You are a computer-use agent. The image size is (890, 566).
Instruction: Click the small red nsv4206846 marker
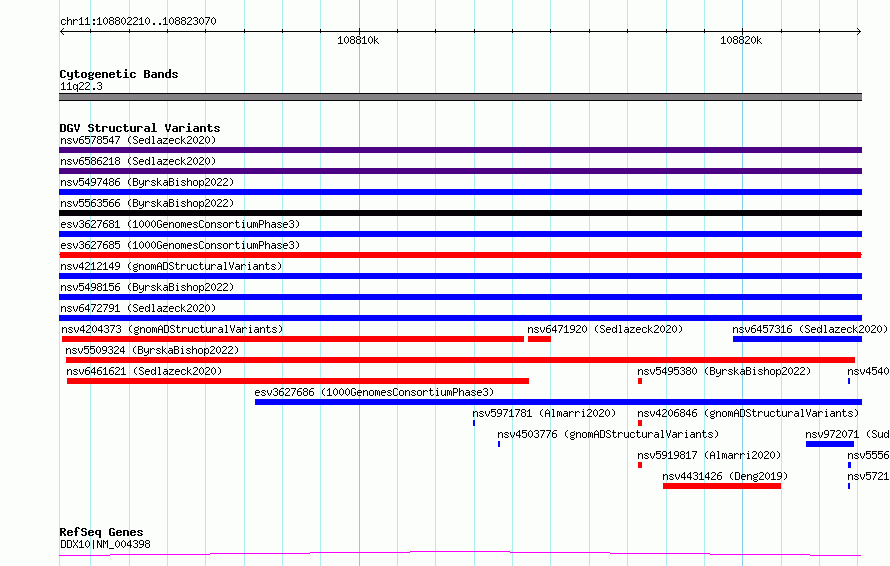pos(640,423)
